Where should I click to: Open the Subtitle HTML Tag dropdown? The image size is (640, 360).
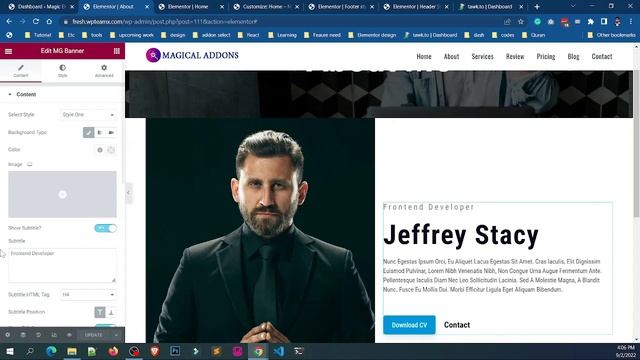pos(88,295)
